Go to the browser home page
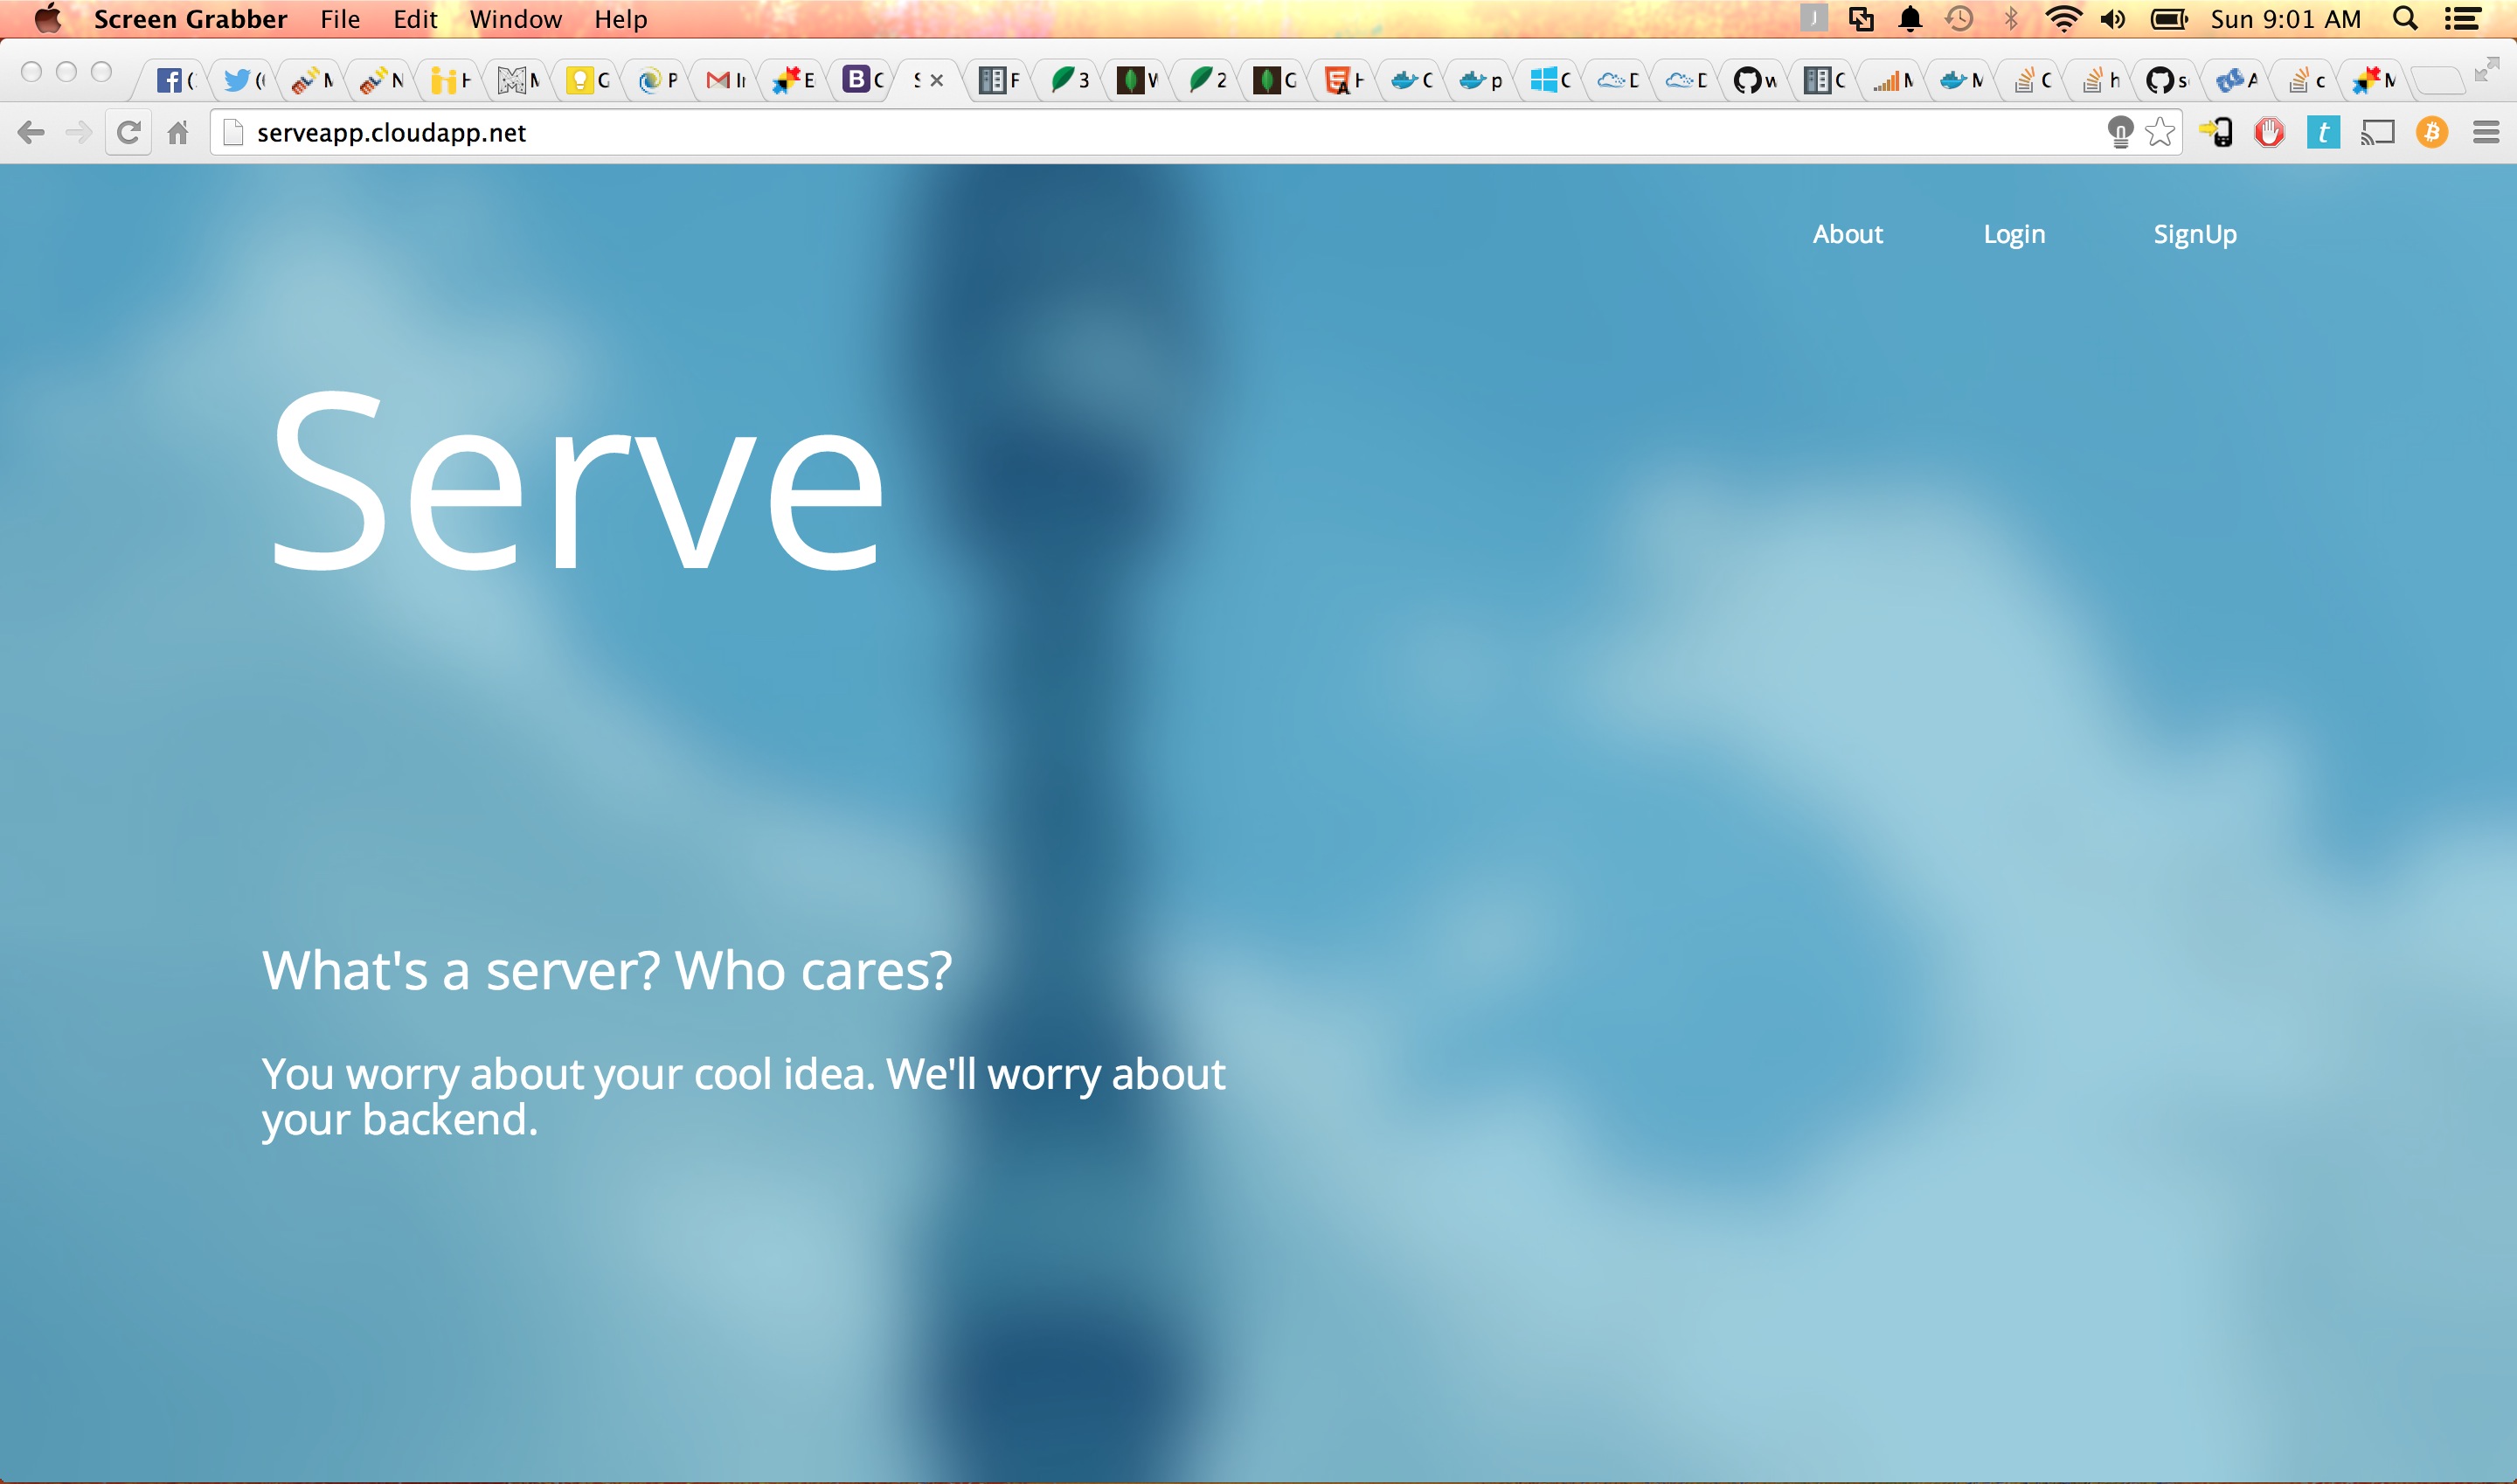The height and width of the screenshot is (1484, 2517). (x=178, y=132)
